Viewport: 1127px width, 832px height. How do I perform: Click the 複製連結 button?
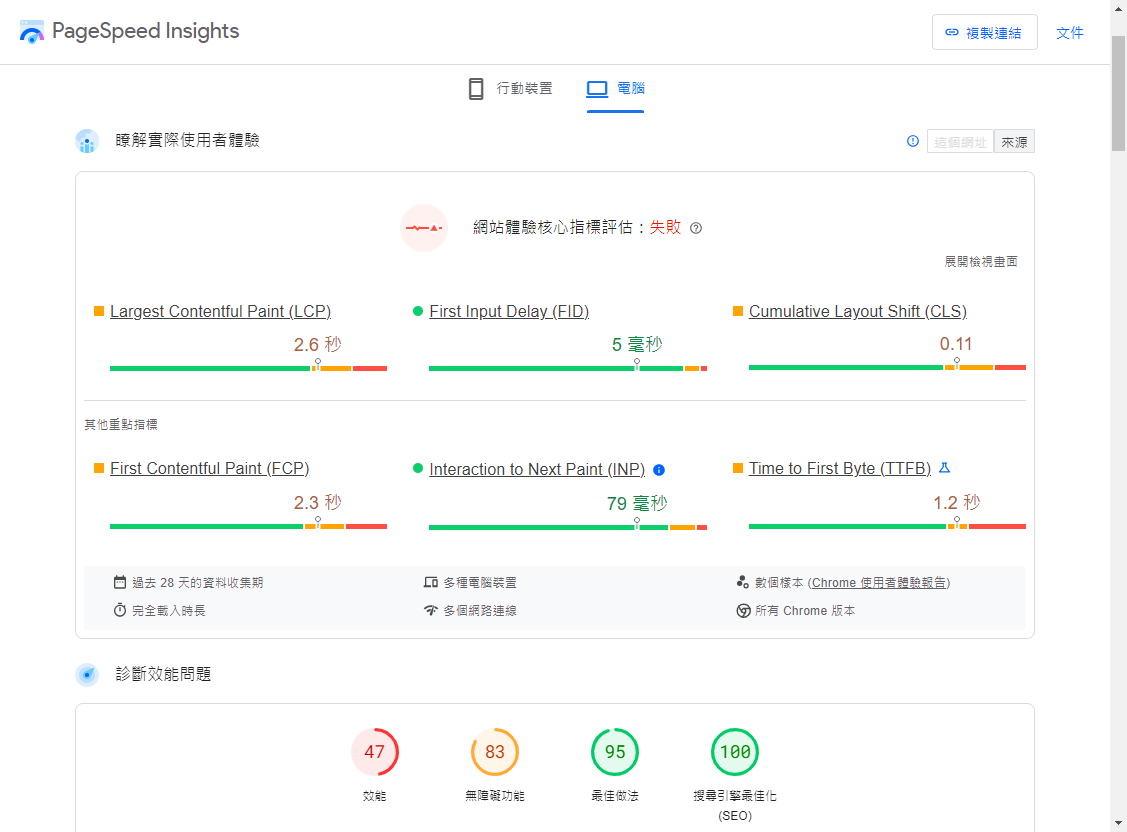coord(985,32)
